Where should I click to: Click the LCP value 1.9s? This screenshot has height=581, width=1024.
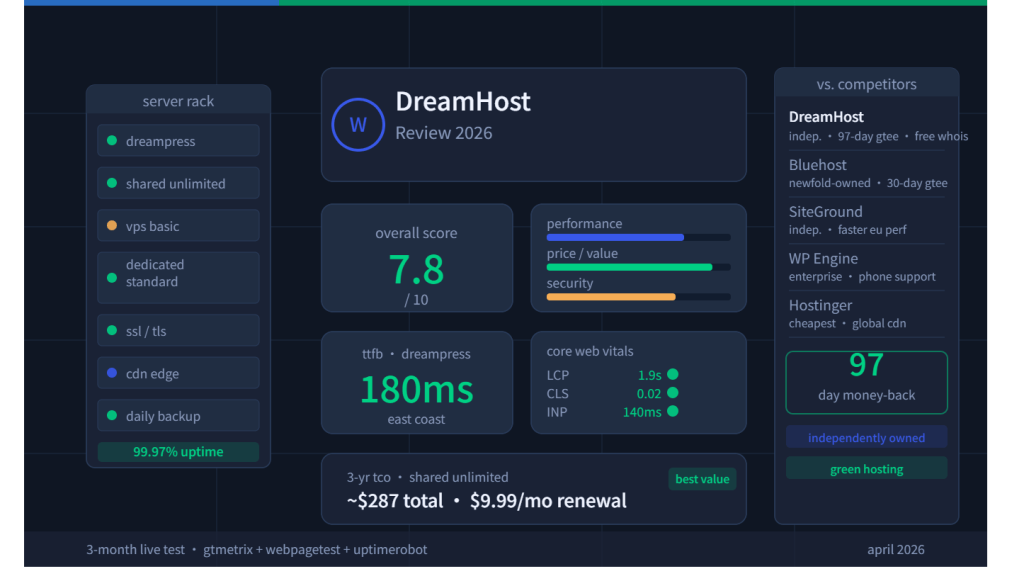[x=649, y=375]
